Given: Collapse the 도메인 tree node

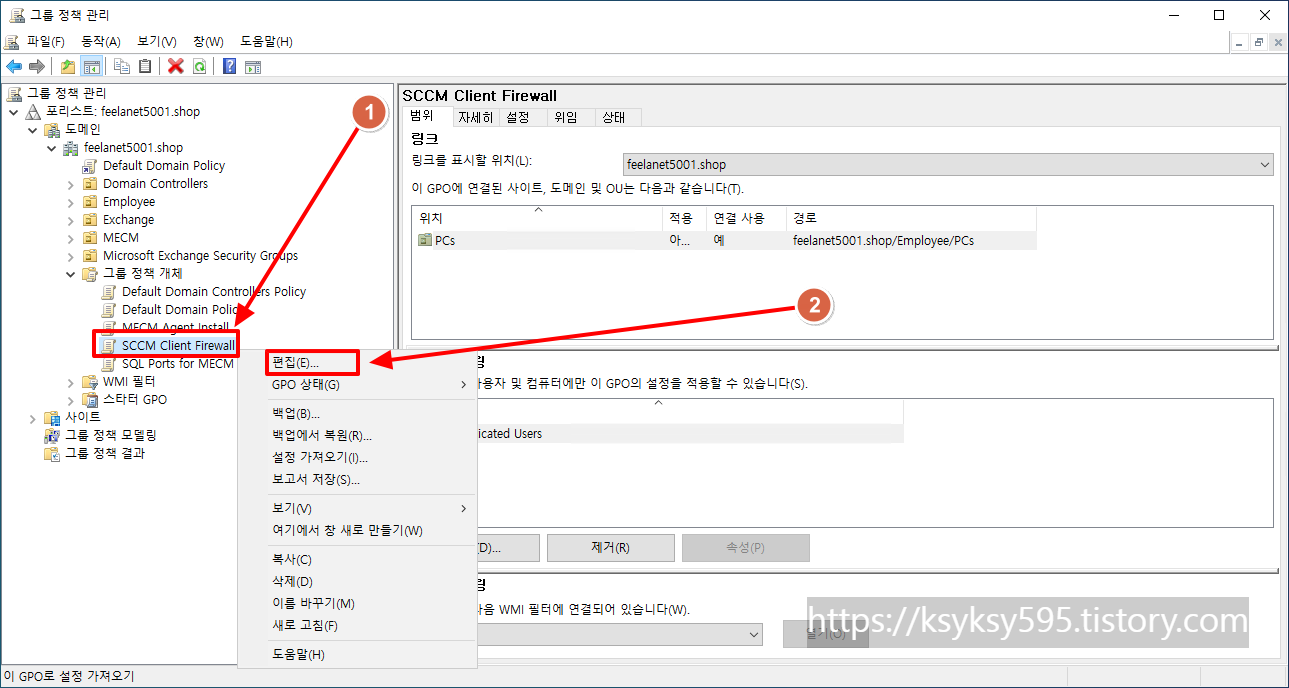Looking at the screenshot, I should (x=33, y=130).
